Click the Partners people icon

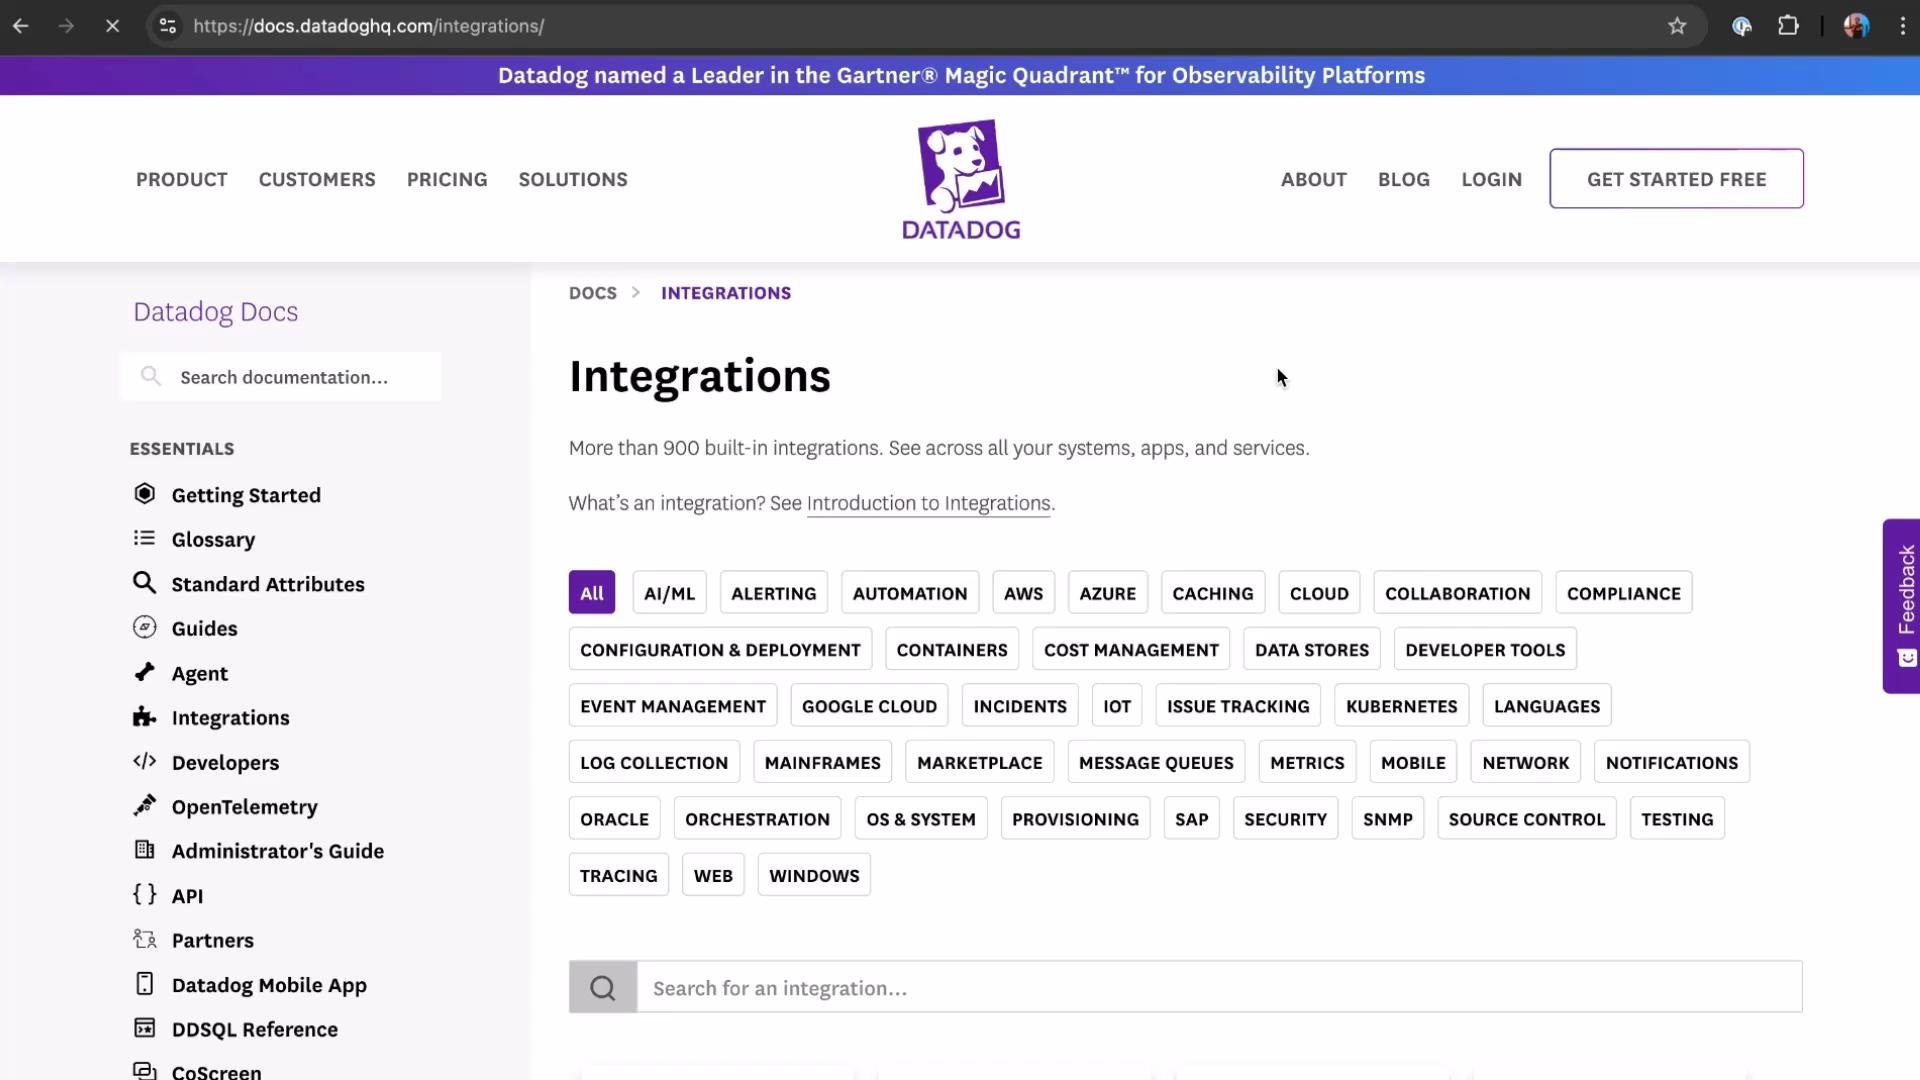click(144, 939)
